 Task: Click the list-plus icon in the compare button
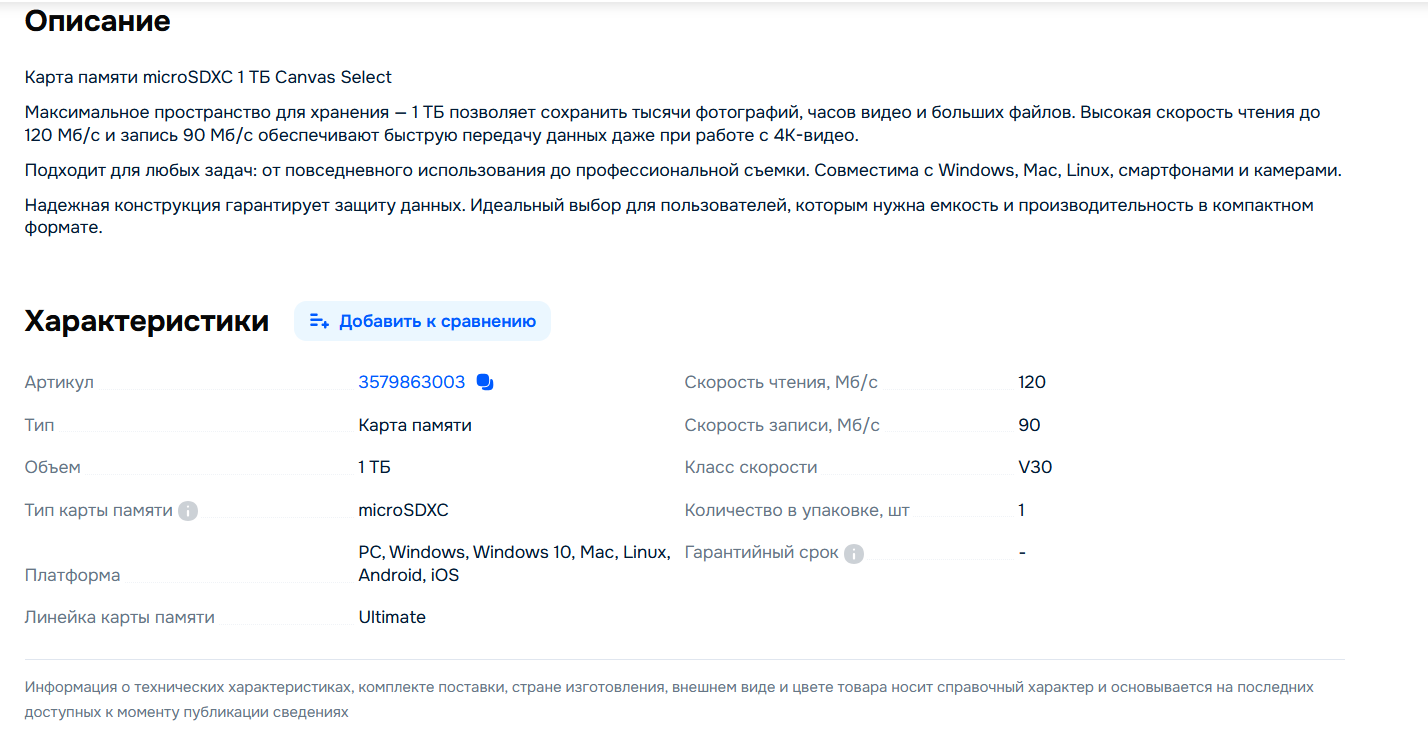pyautogui.click(x=319, y=321)
